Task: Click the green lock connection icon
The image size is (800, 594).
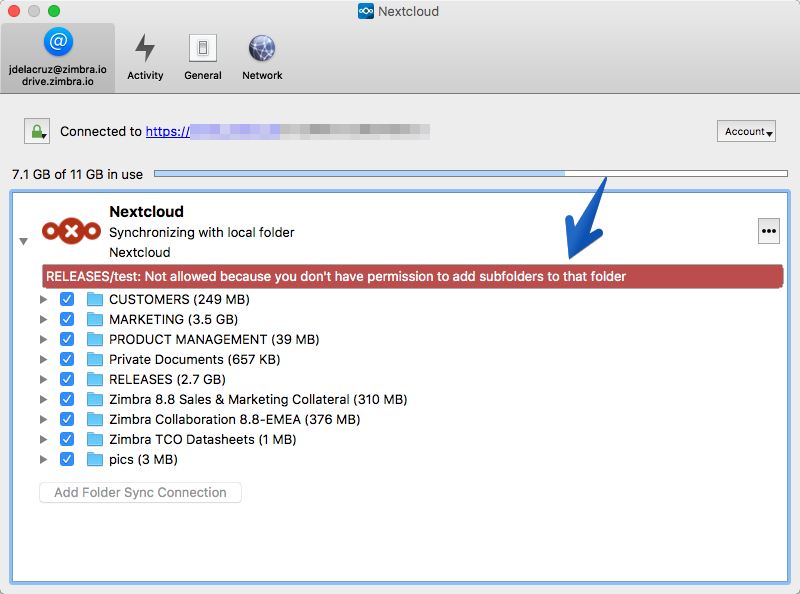Action: pyautogui.click(x=37, y=131)
